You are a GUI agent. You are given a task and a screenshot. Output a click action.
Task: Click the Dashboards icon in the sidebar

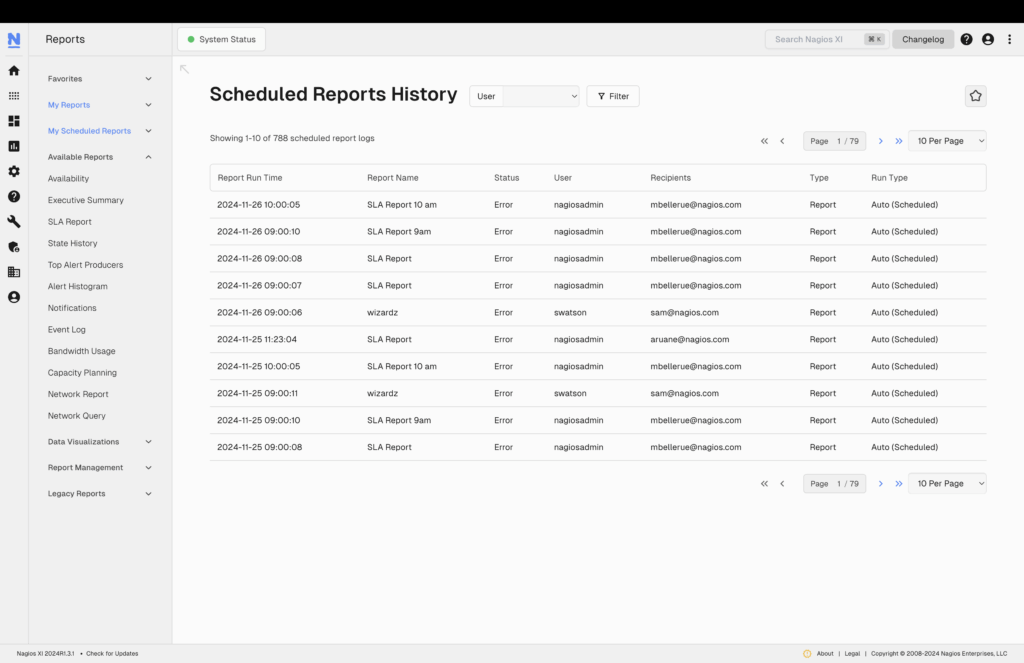pos(13,119)
